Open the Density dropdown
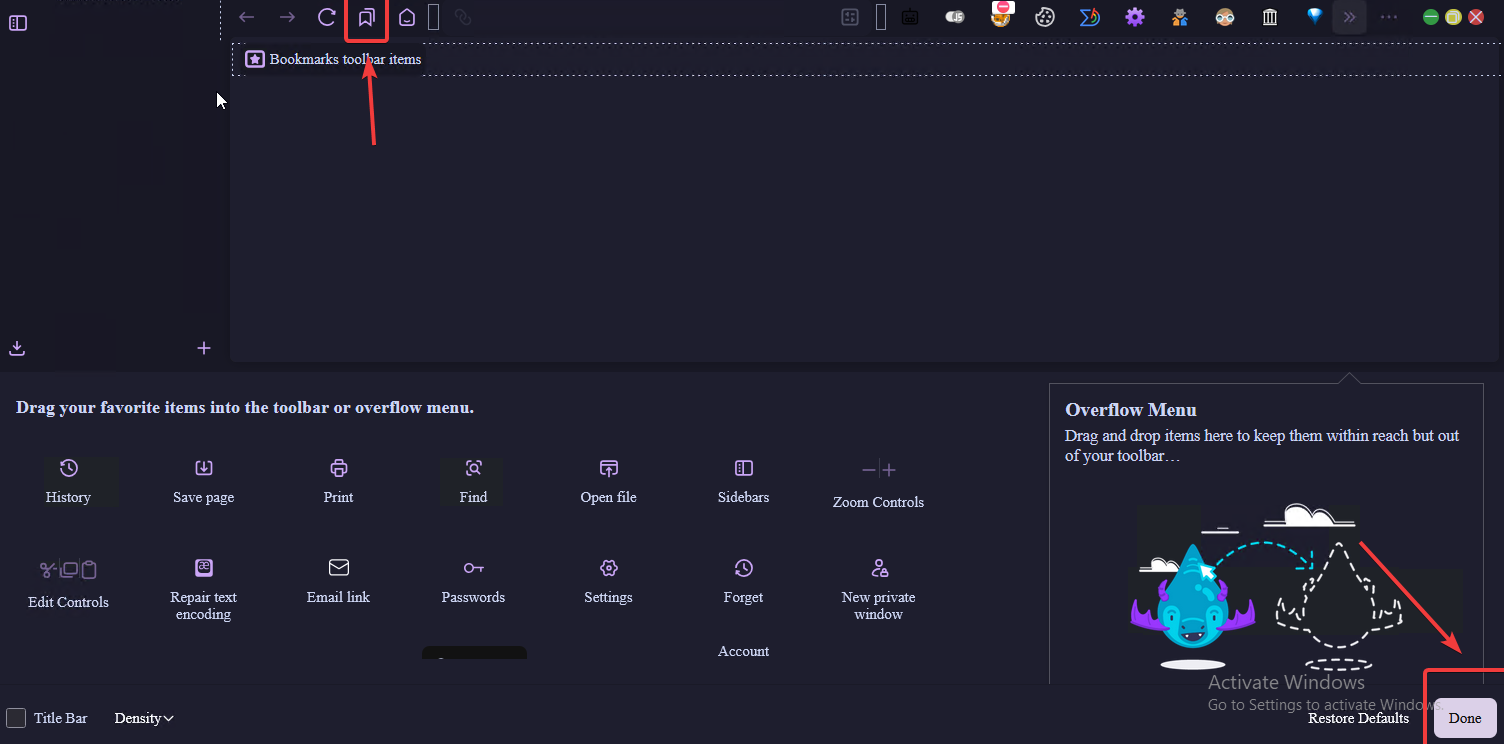 [x=144, y=718]
